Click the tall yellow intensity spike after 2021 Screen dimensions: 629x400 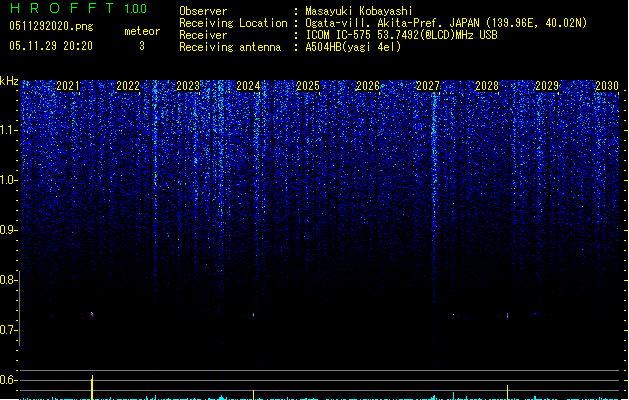[x=92, y=387]
